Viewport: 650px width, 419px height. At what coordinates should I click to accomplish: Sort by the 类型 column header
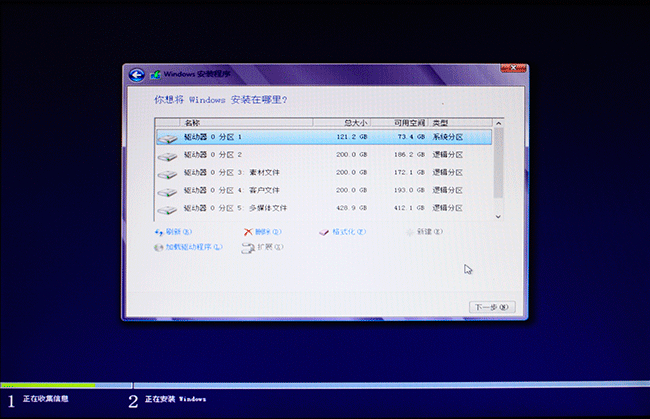[461, 123]
